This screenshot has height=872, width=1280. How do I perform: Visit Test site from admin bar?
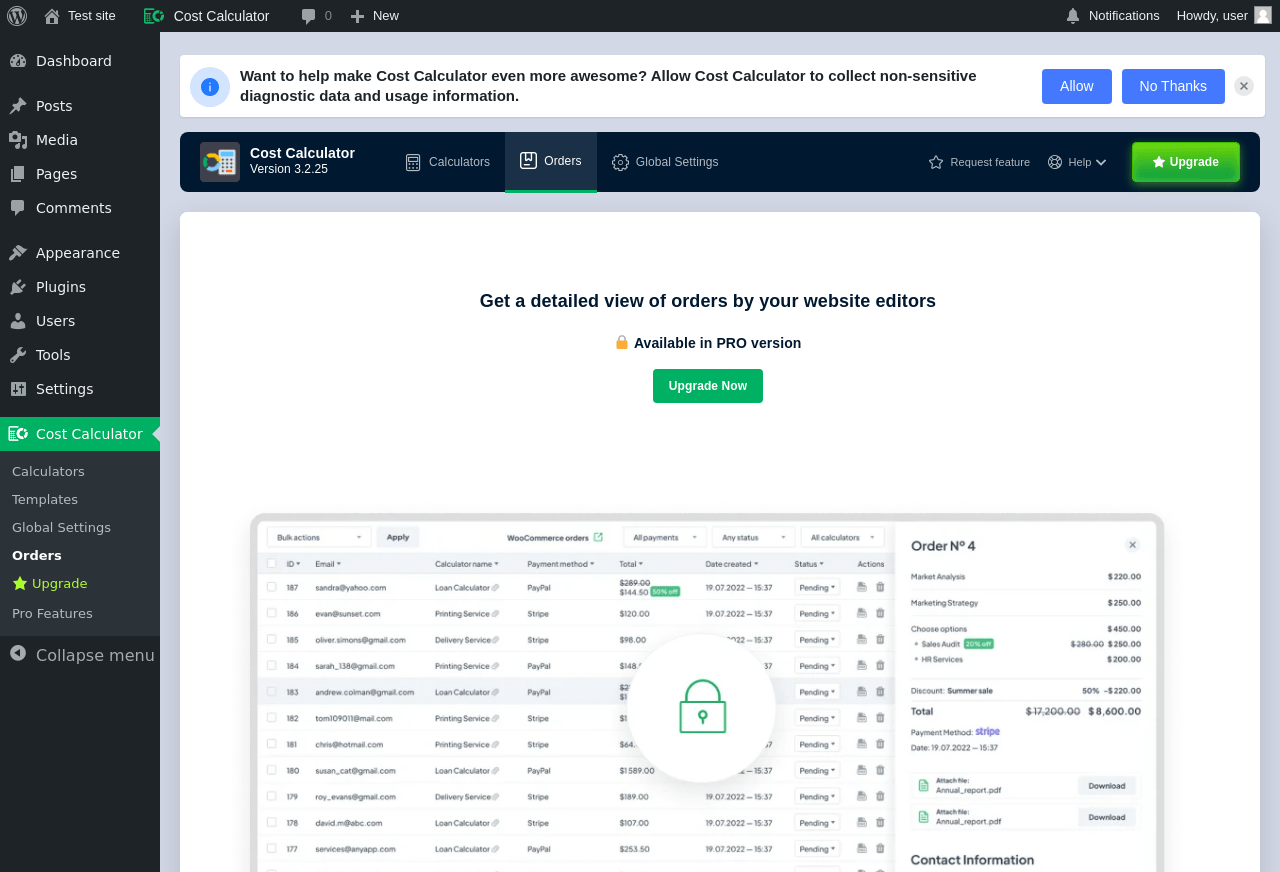[80, 16]
